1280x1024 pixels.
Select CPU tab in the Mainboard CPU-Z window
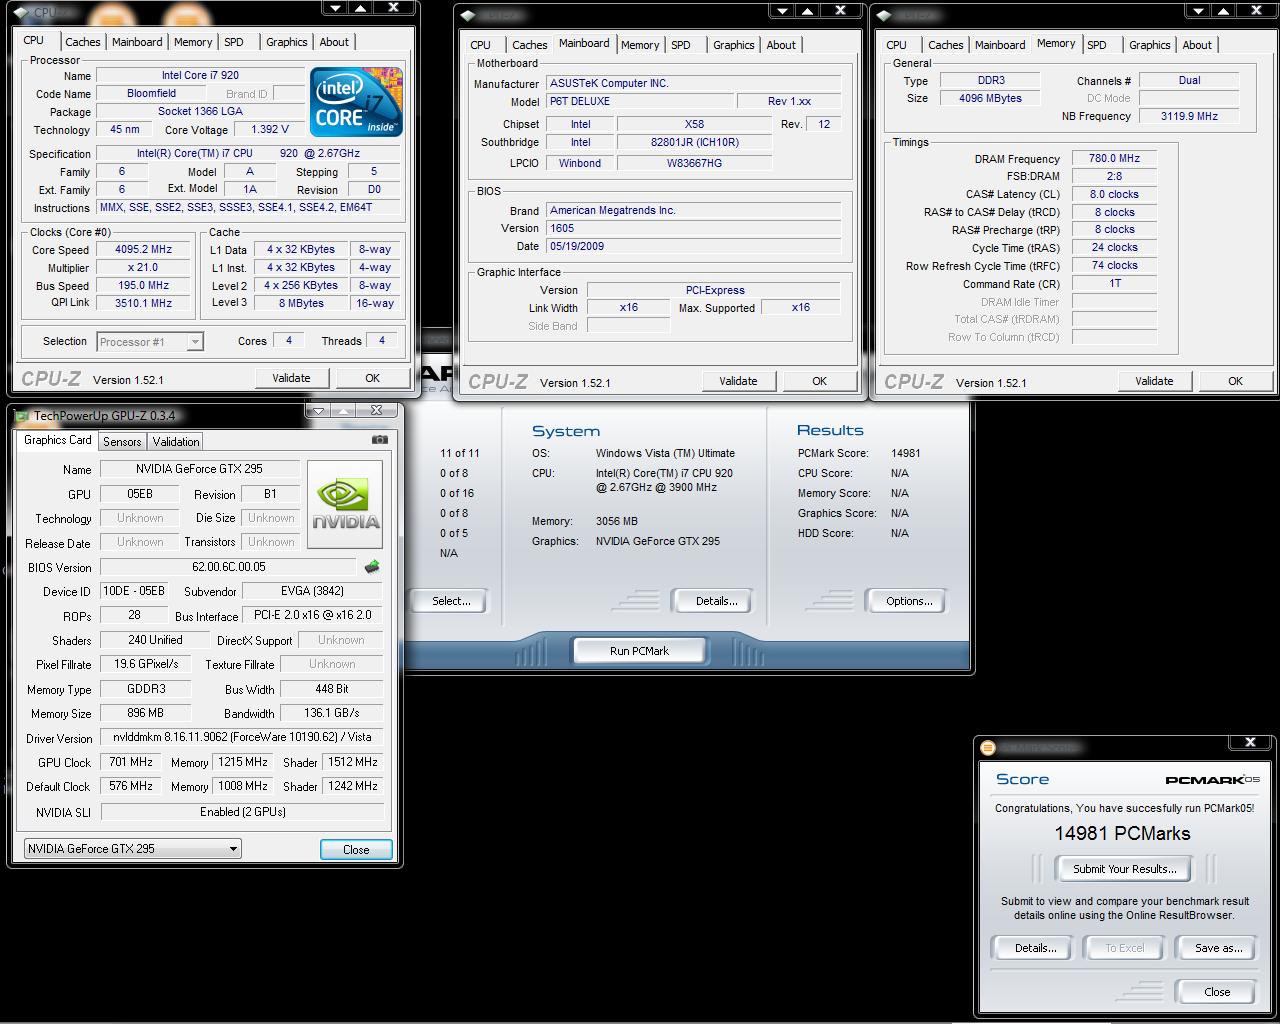(481, 45)
